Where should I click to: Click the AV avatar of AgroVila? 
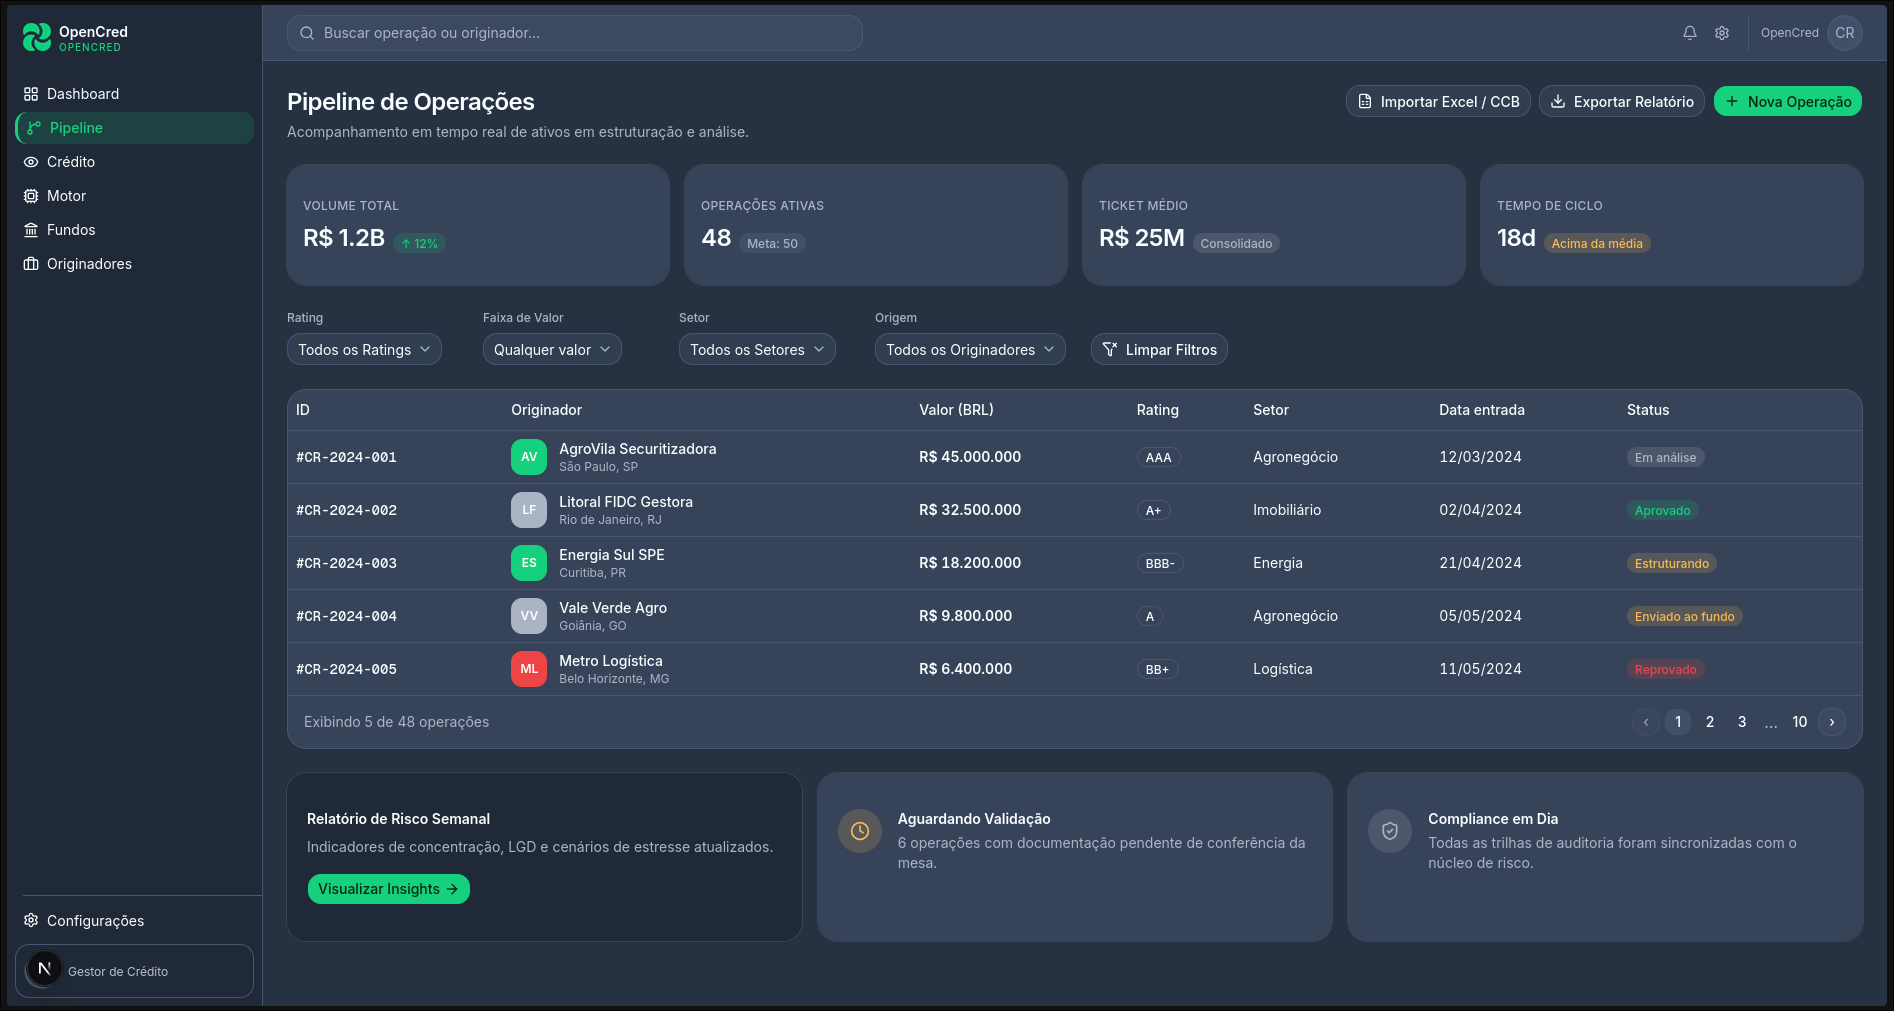click(529, 457)
